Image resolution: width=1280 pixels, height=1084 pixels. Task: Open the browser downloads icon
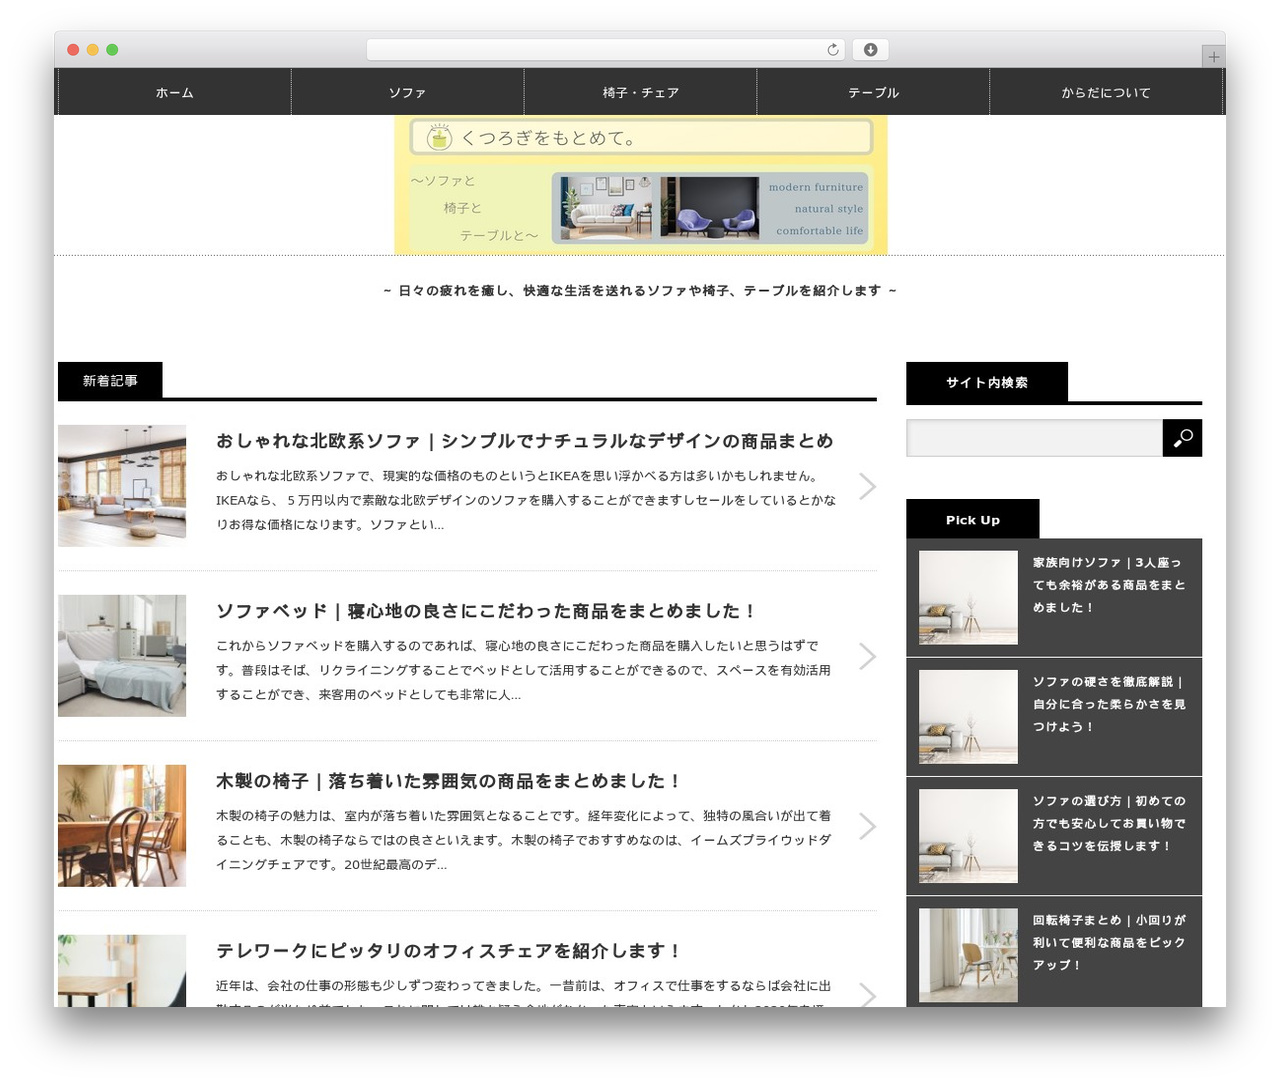870,50
